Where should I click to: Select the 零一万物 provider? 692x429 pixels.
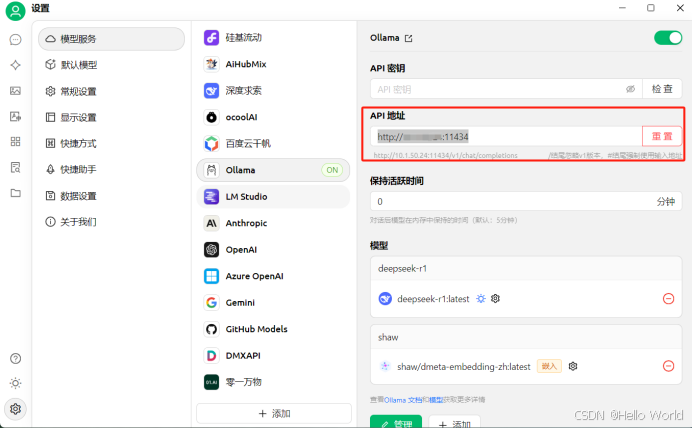click(x=273, y=382)
